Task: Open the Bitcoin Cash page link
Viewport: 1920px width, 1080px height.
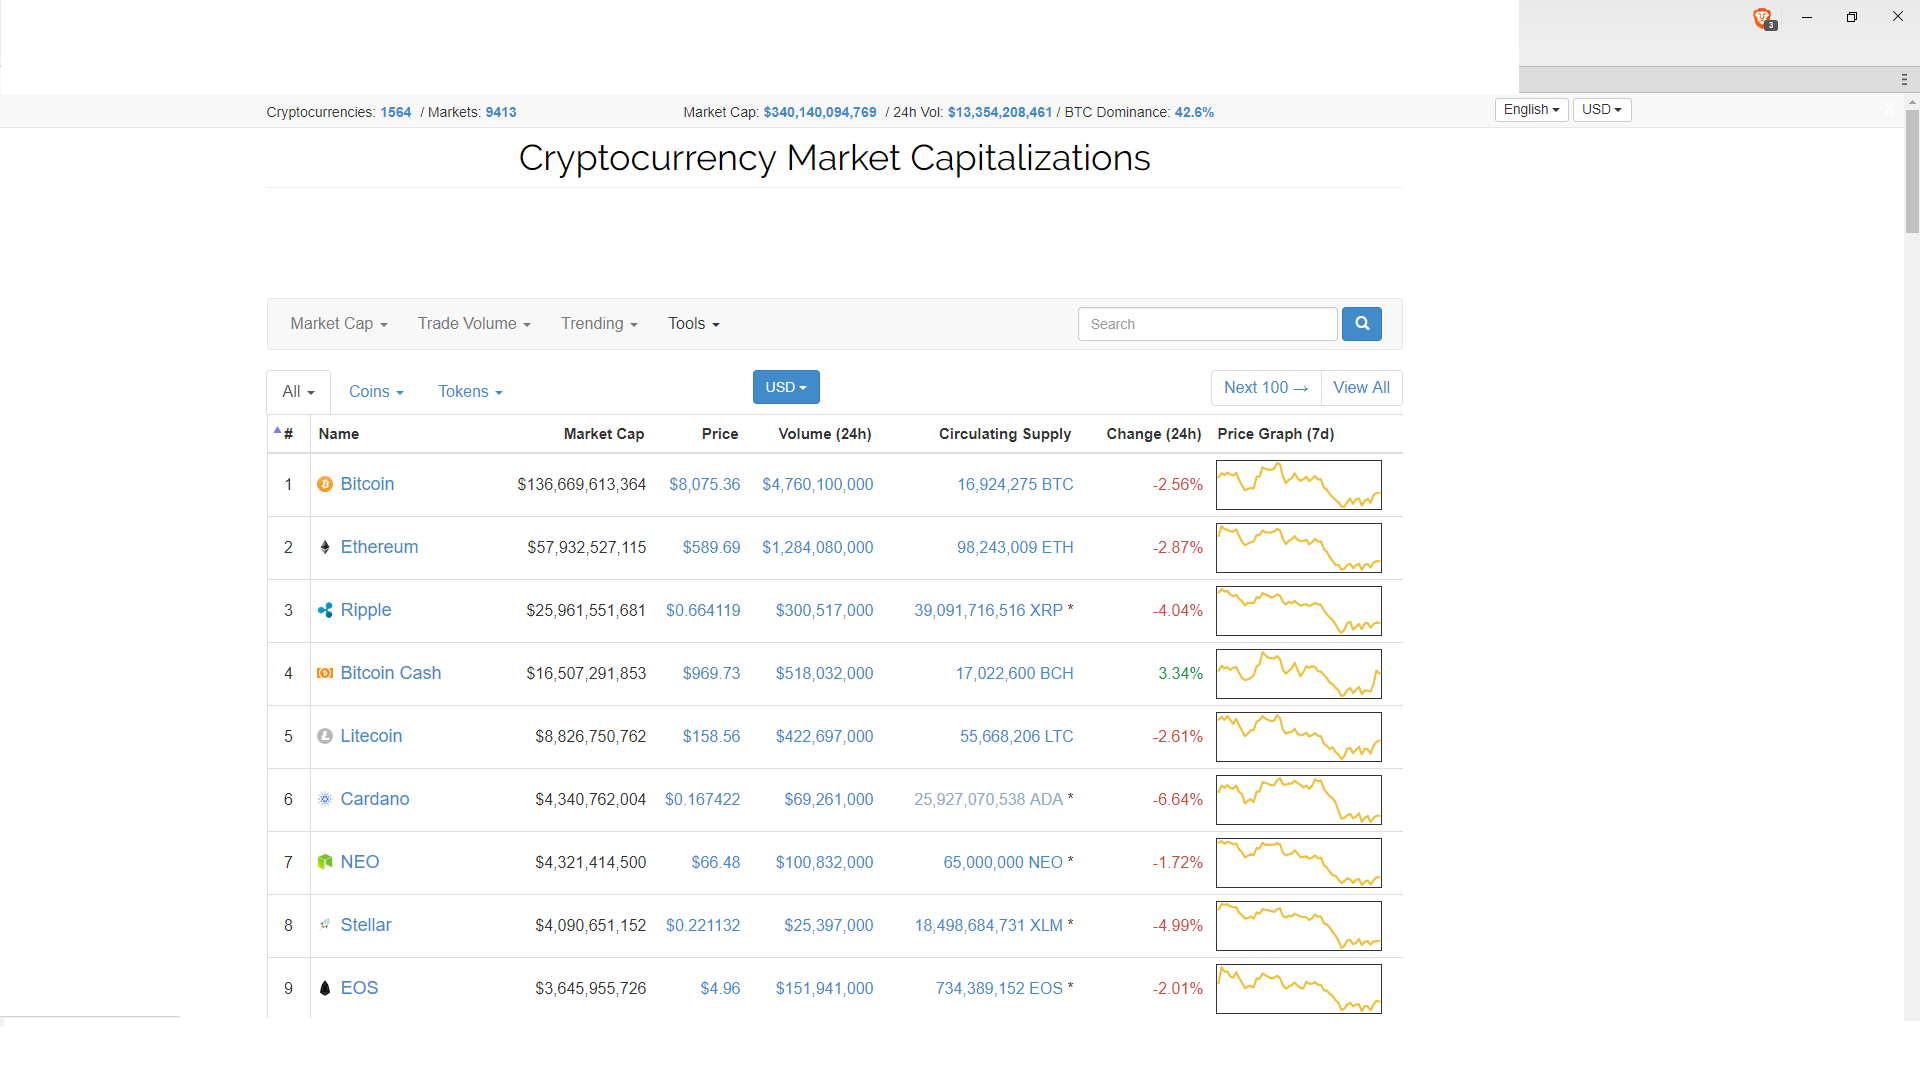Action: [x=391, y=673]
